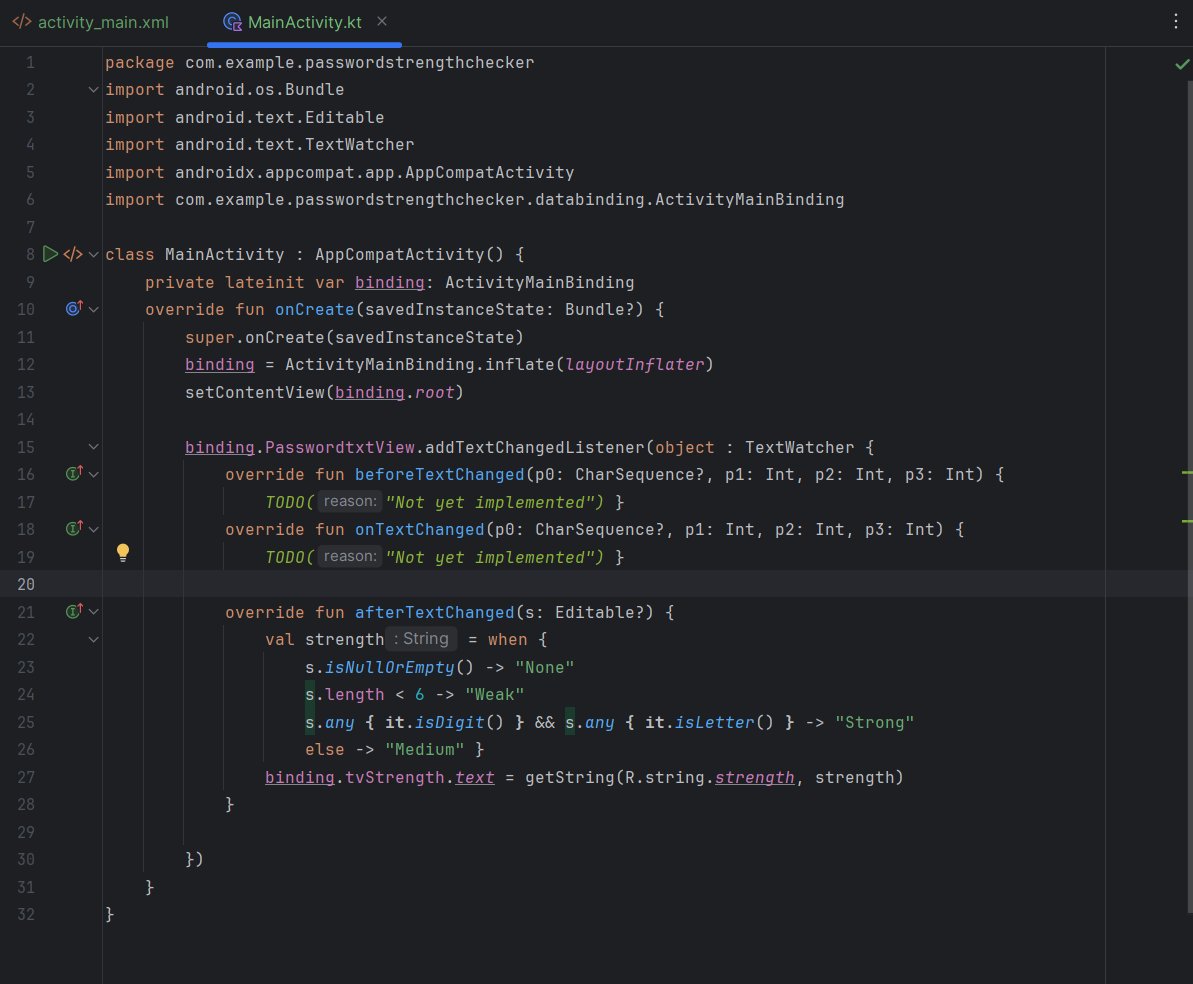Click 'layoutInflater' on line 12
1193x984 pixels.
click(635, 365)
